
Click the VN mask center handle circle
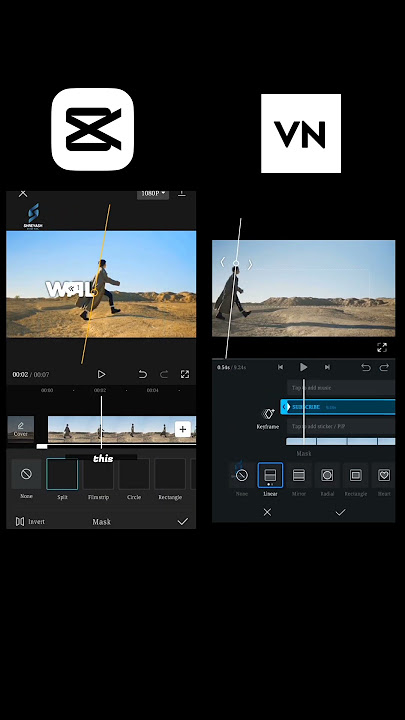coord(236,263)
